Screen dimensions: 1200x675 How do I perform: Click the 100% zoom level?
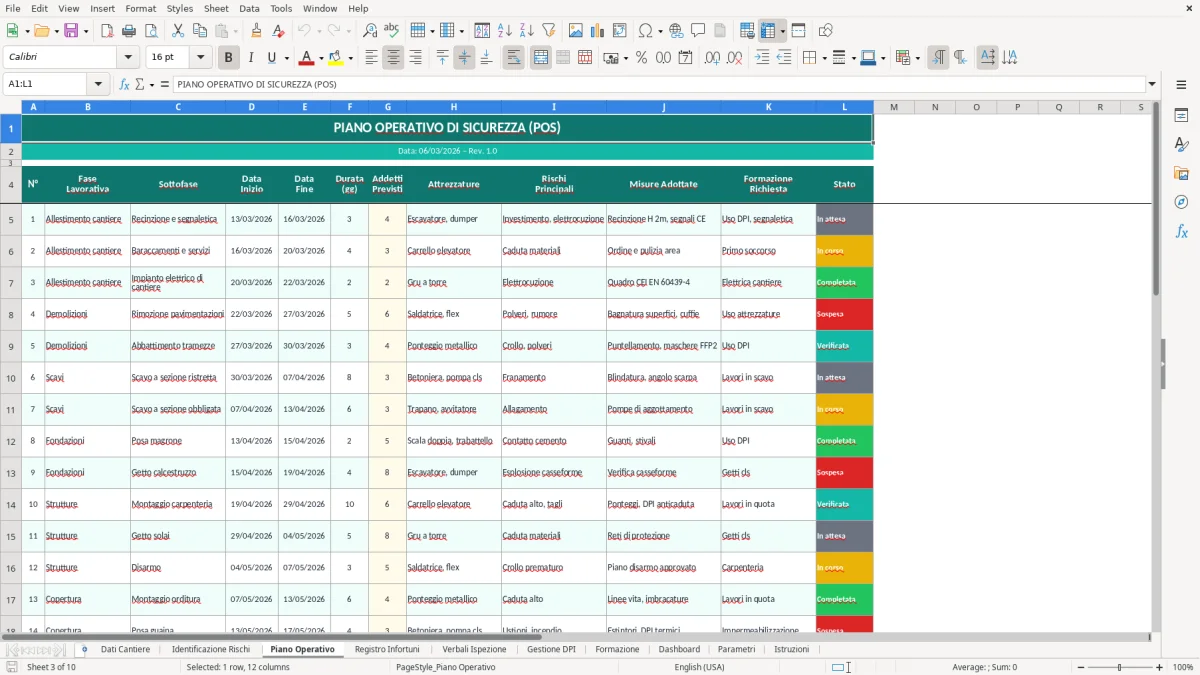coord(1182,667)
